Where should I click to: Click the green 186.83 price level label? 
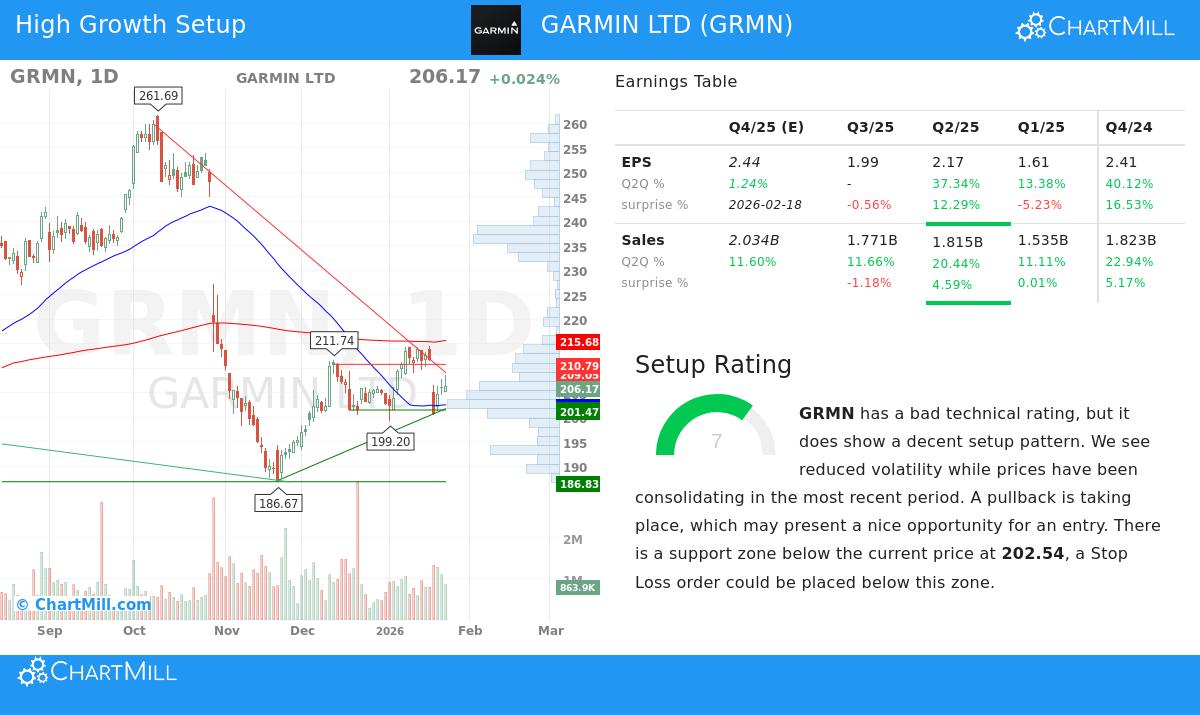click(x=578, y=484)
